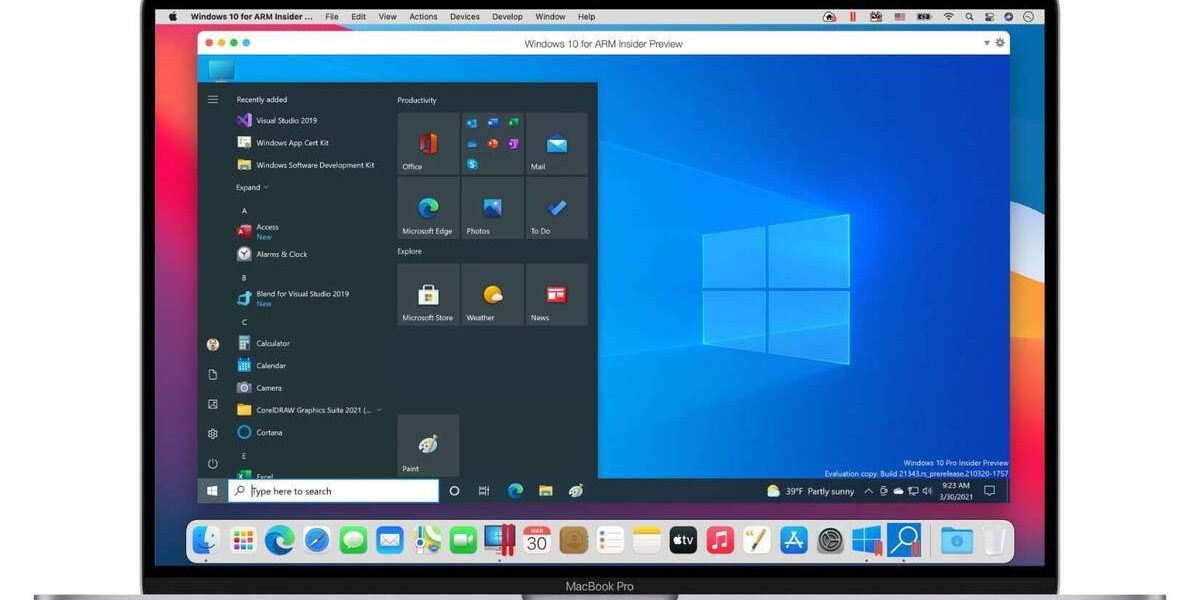Screen dimensions: 1200x600
Task: Toggle the Start menu hamburger navigation
Action: click(x=213, y=99)
